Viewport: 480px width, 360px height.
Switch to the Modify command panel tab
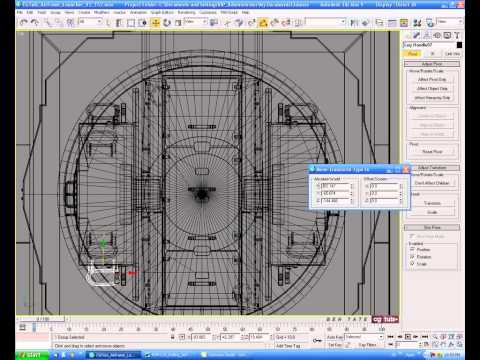pos(416,35)
